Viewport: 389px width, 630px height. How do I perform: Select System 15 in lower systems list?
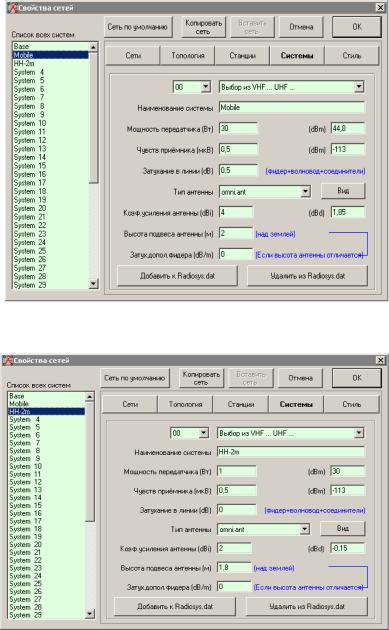click(47, 505)
